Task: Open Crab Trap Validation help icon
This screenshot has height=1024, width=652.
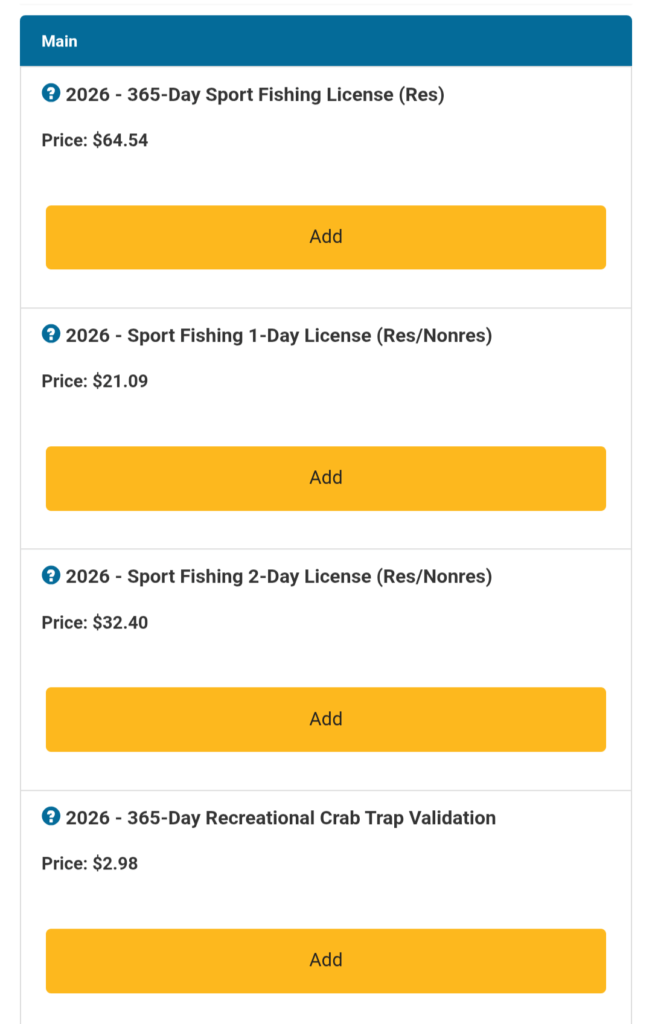Action: (51, 817)
